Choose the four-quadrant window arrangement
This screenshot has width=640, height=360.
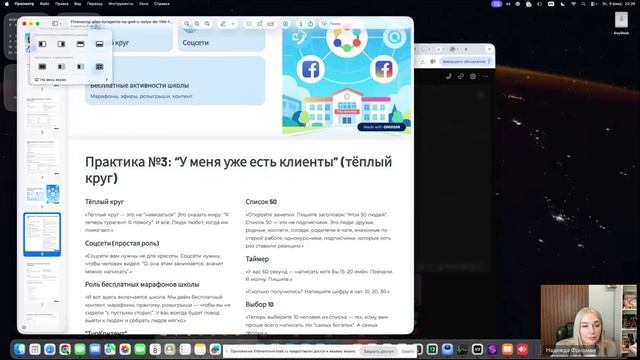[99, 67]
